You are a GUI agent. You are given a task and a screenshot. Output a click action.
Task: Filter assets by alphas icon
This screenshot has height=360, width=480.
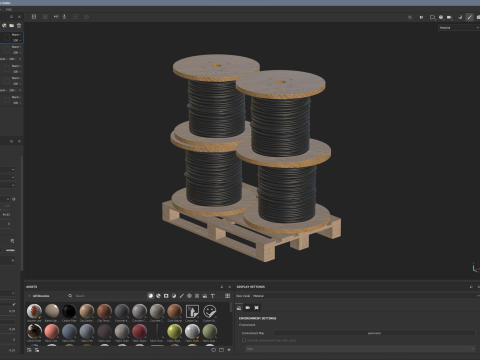(189, 296)
